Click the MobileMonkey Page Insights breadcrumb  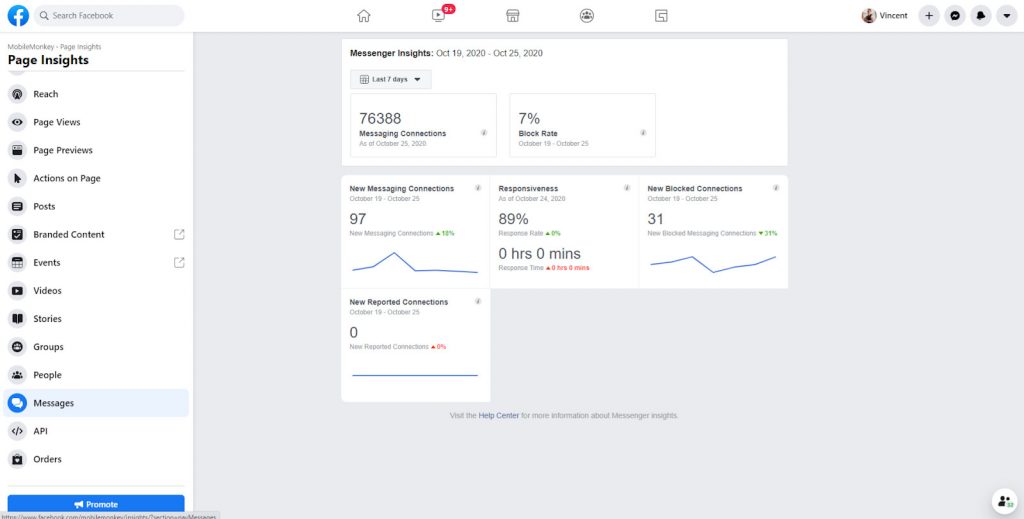coord(54,47)
